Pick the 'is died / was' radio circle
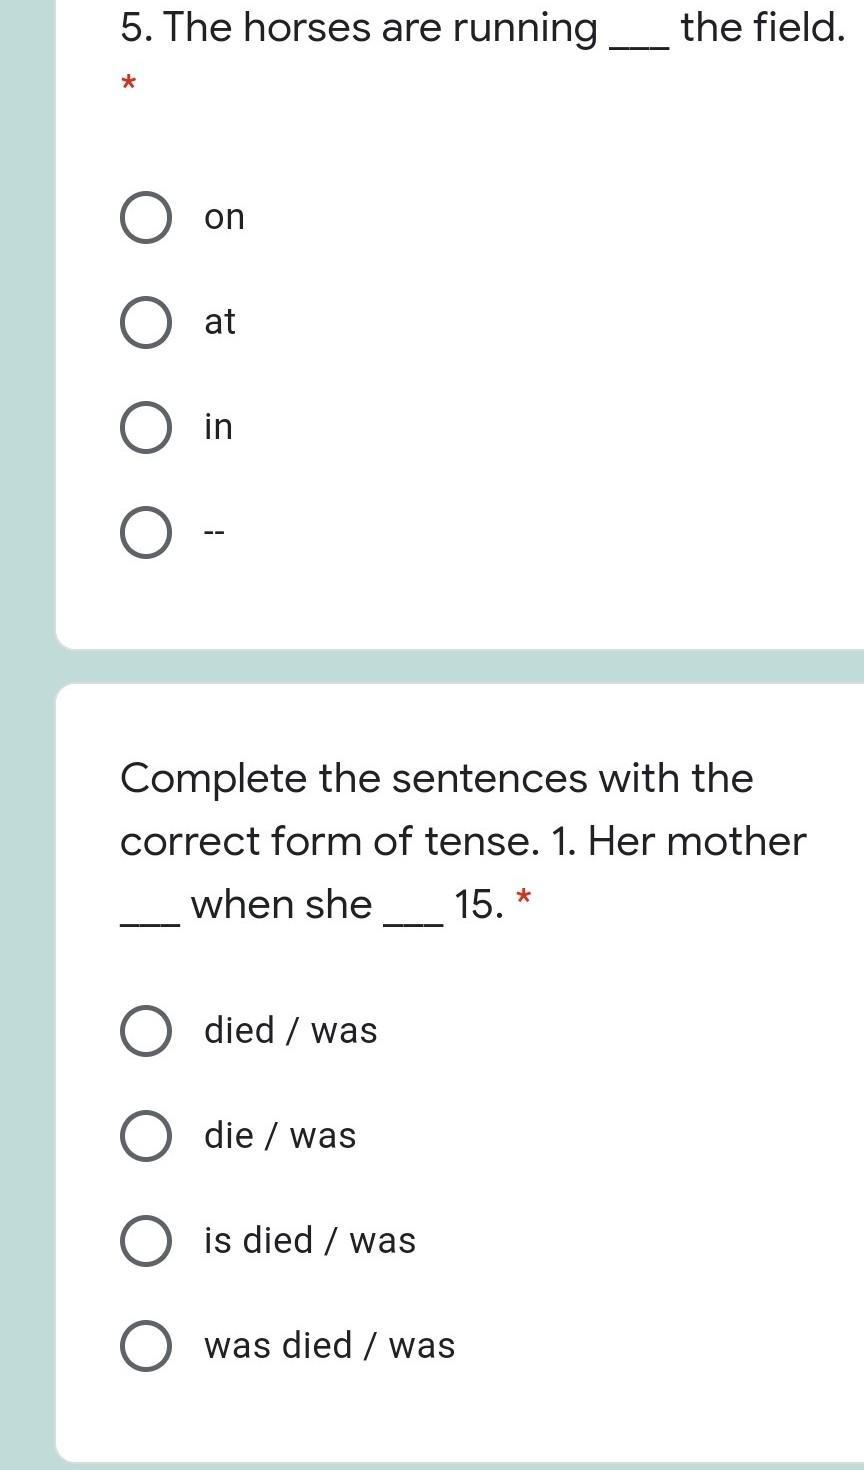Viewport: 864px width, 1470px height. coord(145,1241)
